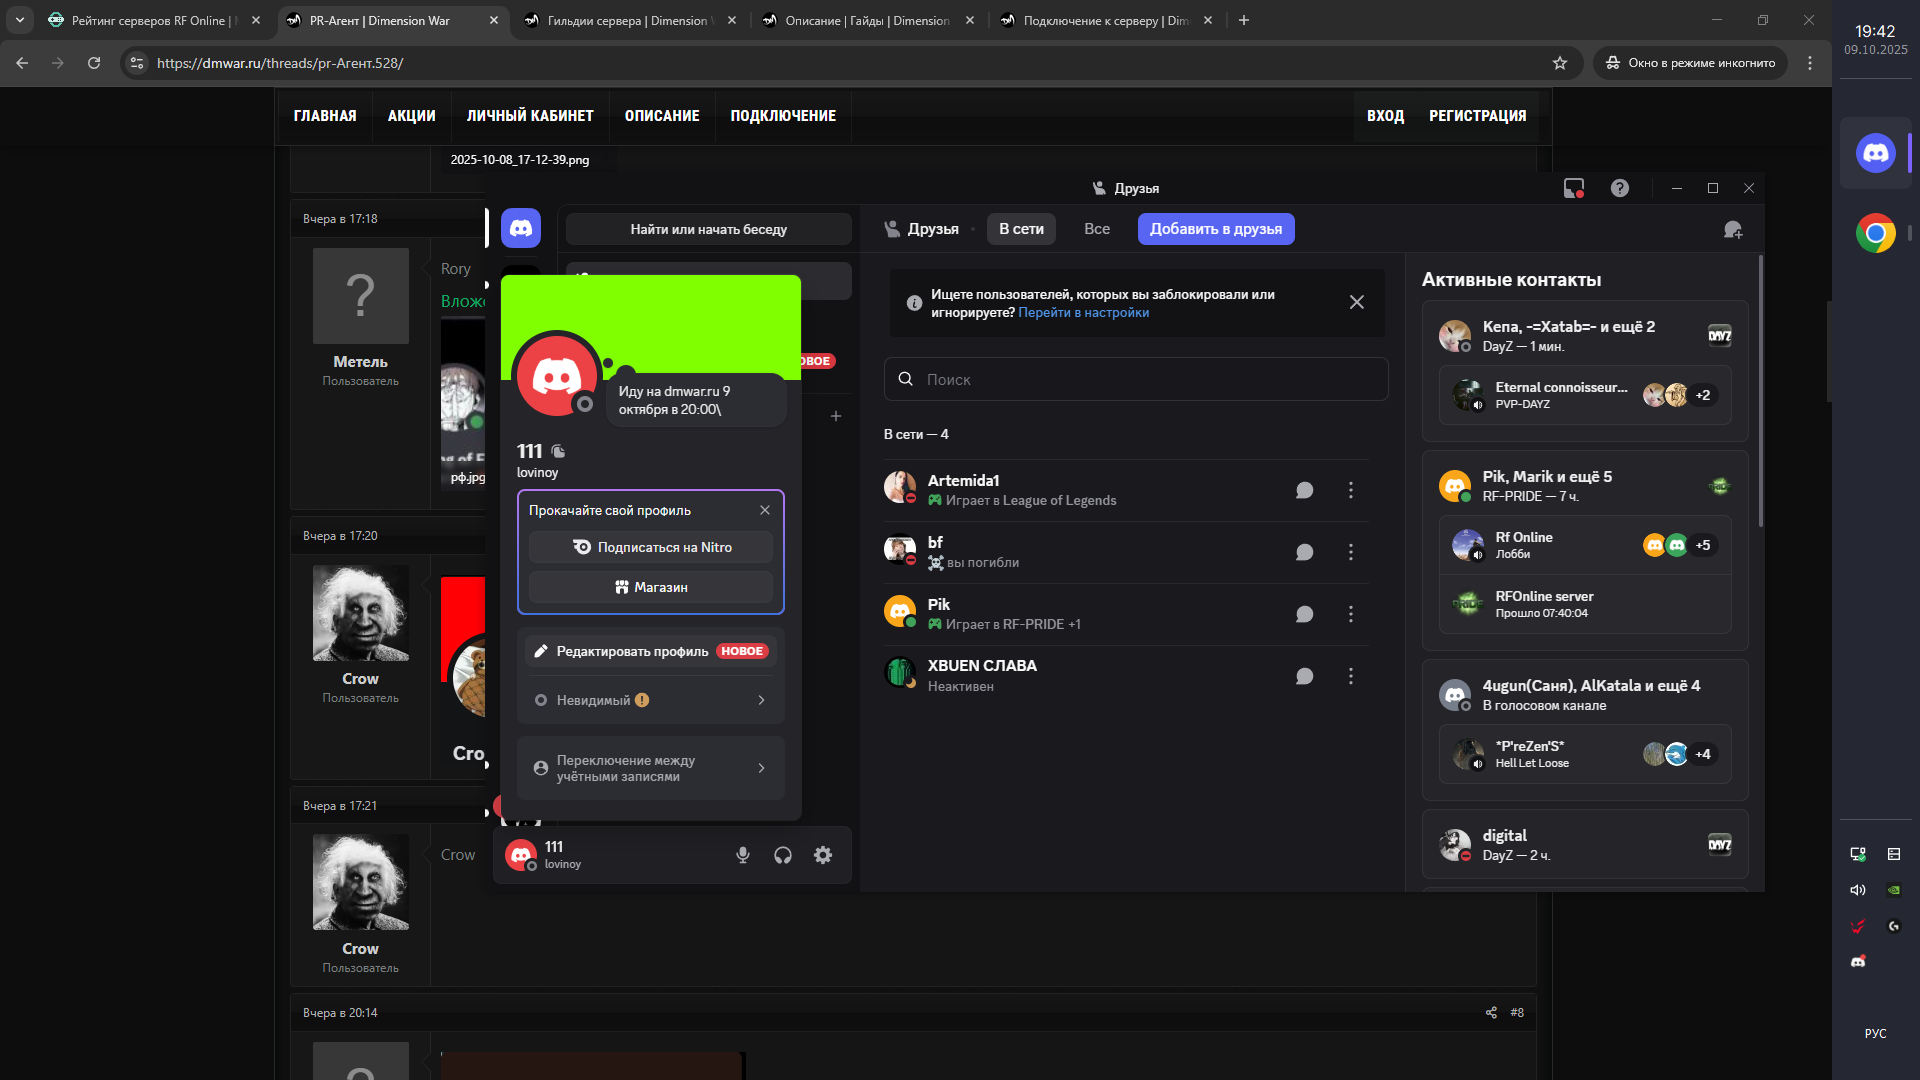Image resolution: width=1920 pixels, height=1080 pixels.
Task: Close the 'Прокачайте свой профиль' promo card
Action: coord(765,510)
